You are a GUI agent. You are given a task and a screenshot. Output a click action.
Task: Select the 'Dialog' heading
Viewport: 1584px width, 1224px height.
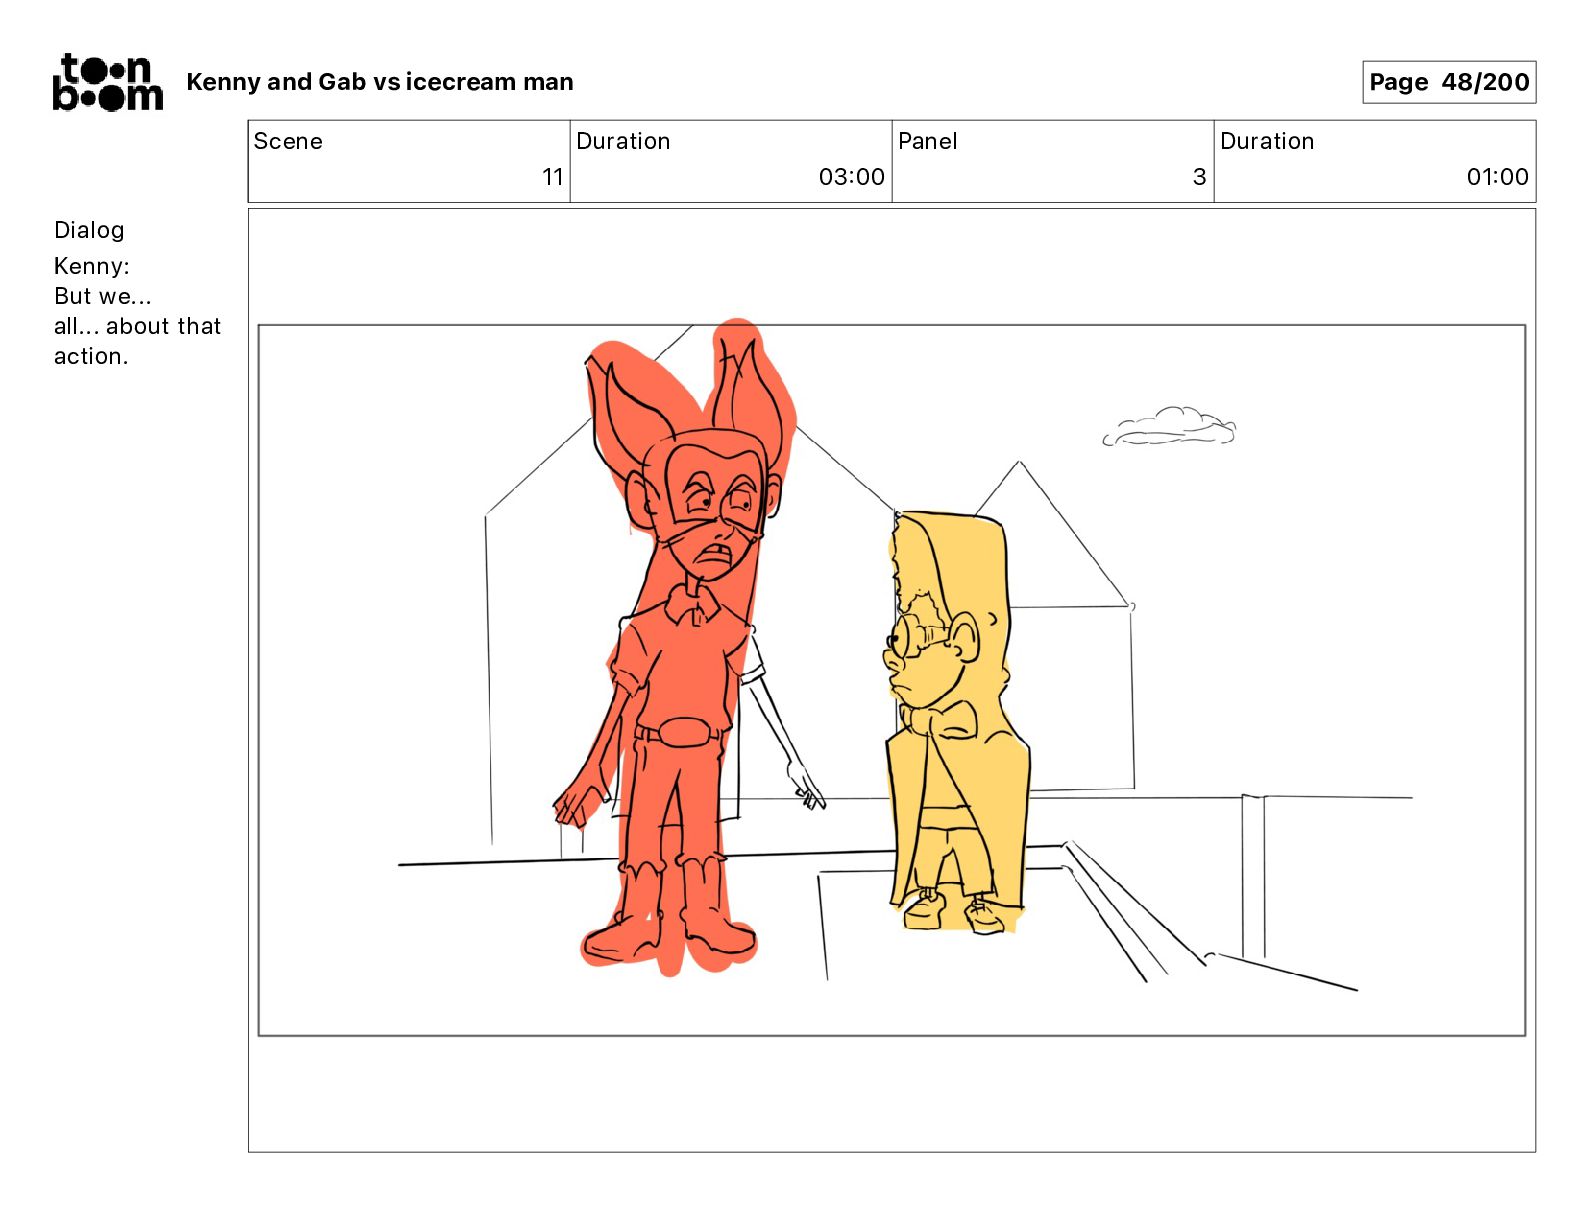point(89,230)
